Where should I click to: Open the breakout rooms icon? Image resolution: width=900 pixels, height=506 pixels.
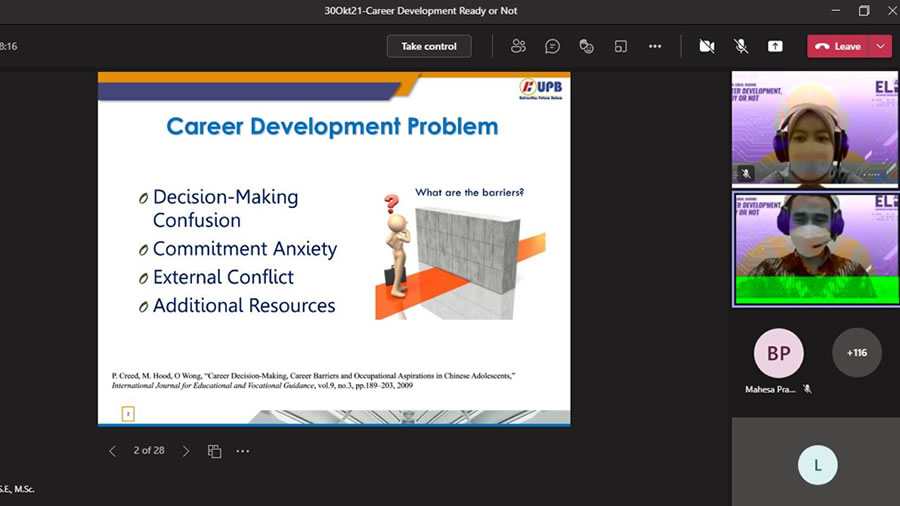click(x=621, y=46)
